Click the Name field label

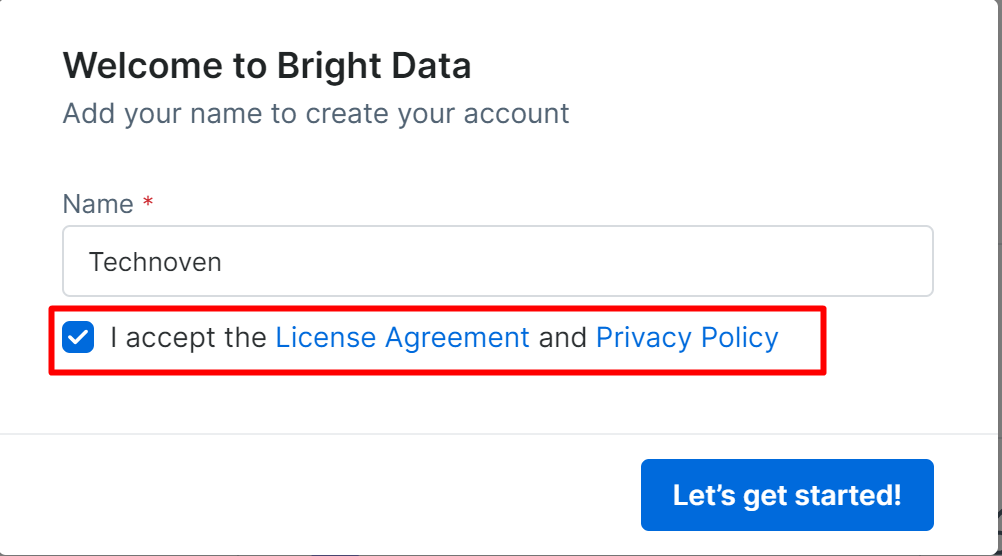tap(98, 204)
